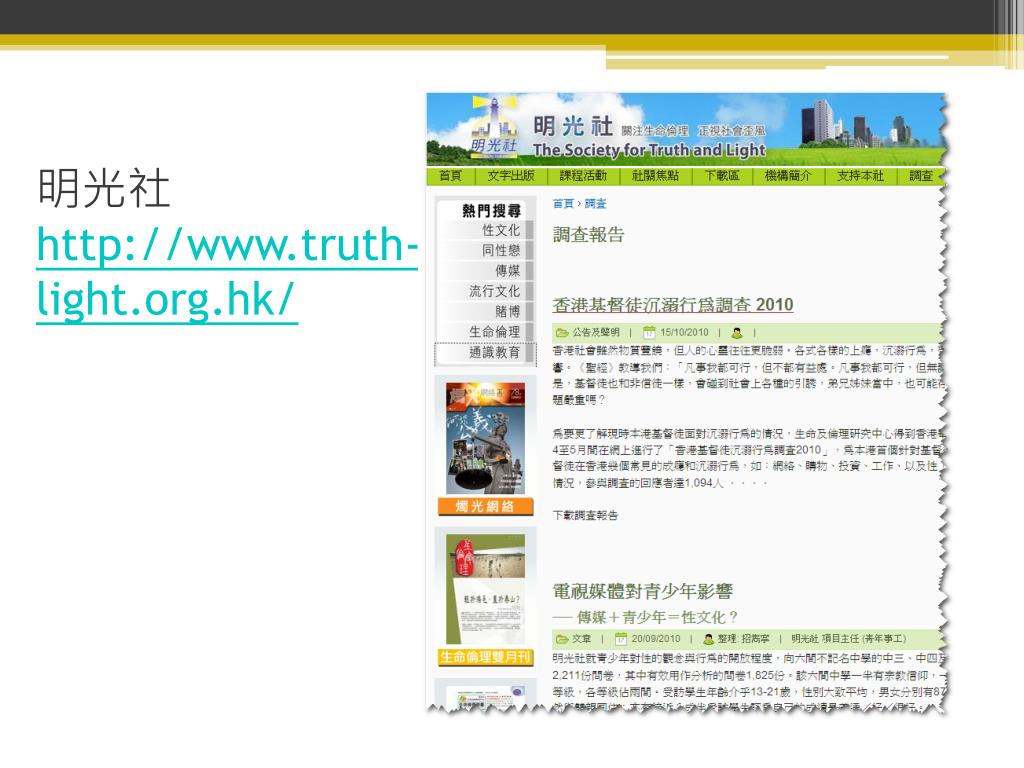
Task: Click the 下載調查報告 download link
Action: point(585,515)
